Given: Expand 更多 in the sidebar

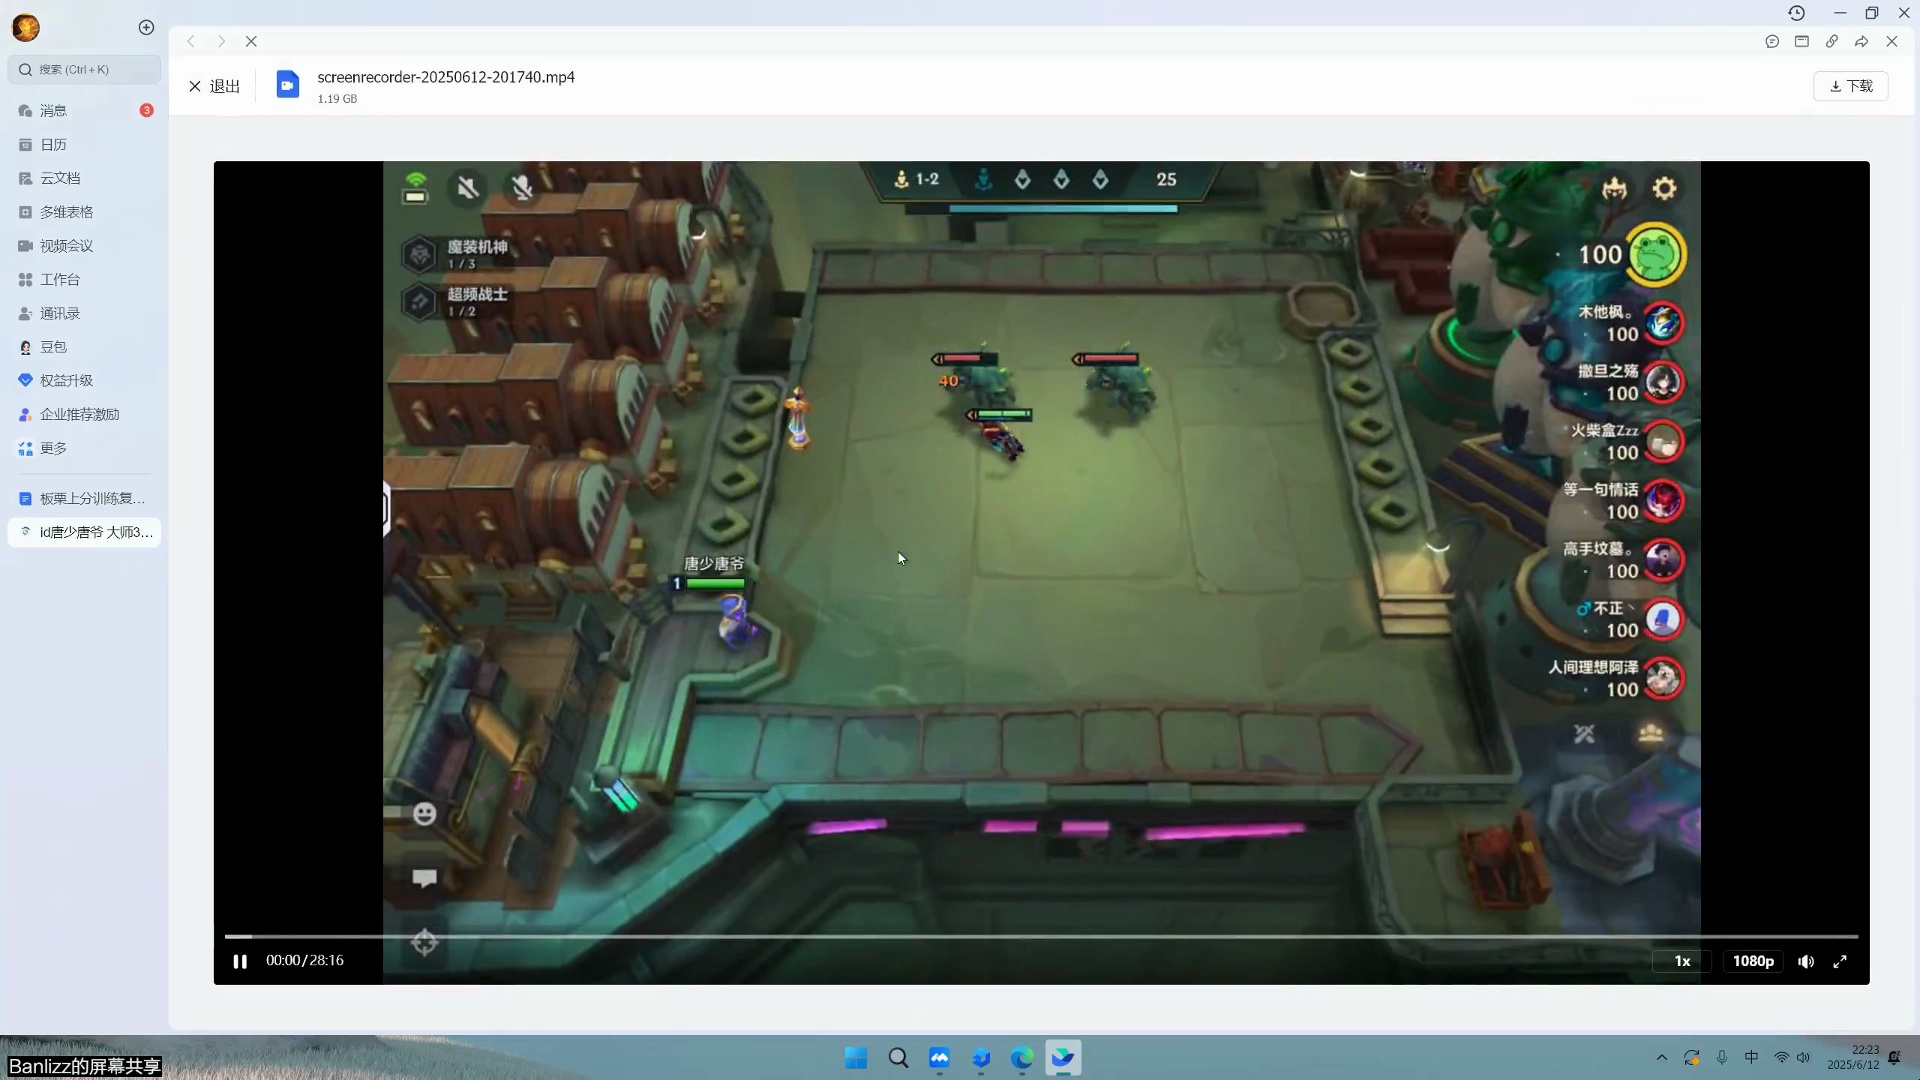Looking at the screenshot, I should (53, 448).
